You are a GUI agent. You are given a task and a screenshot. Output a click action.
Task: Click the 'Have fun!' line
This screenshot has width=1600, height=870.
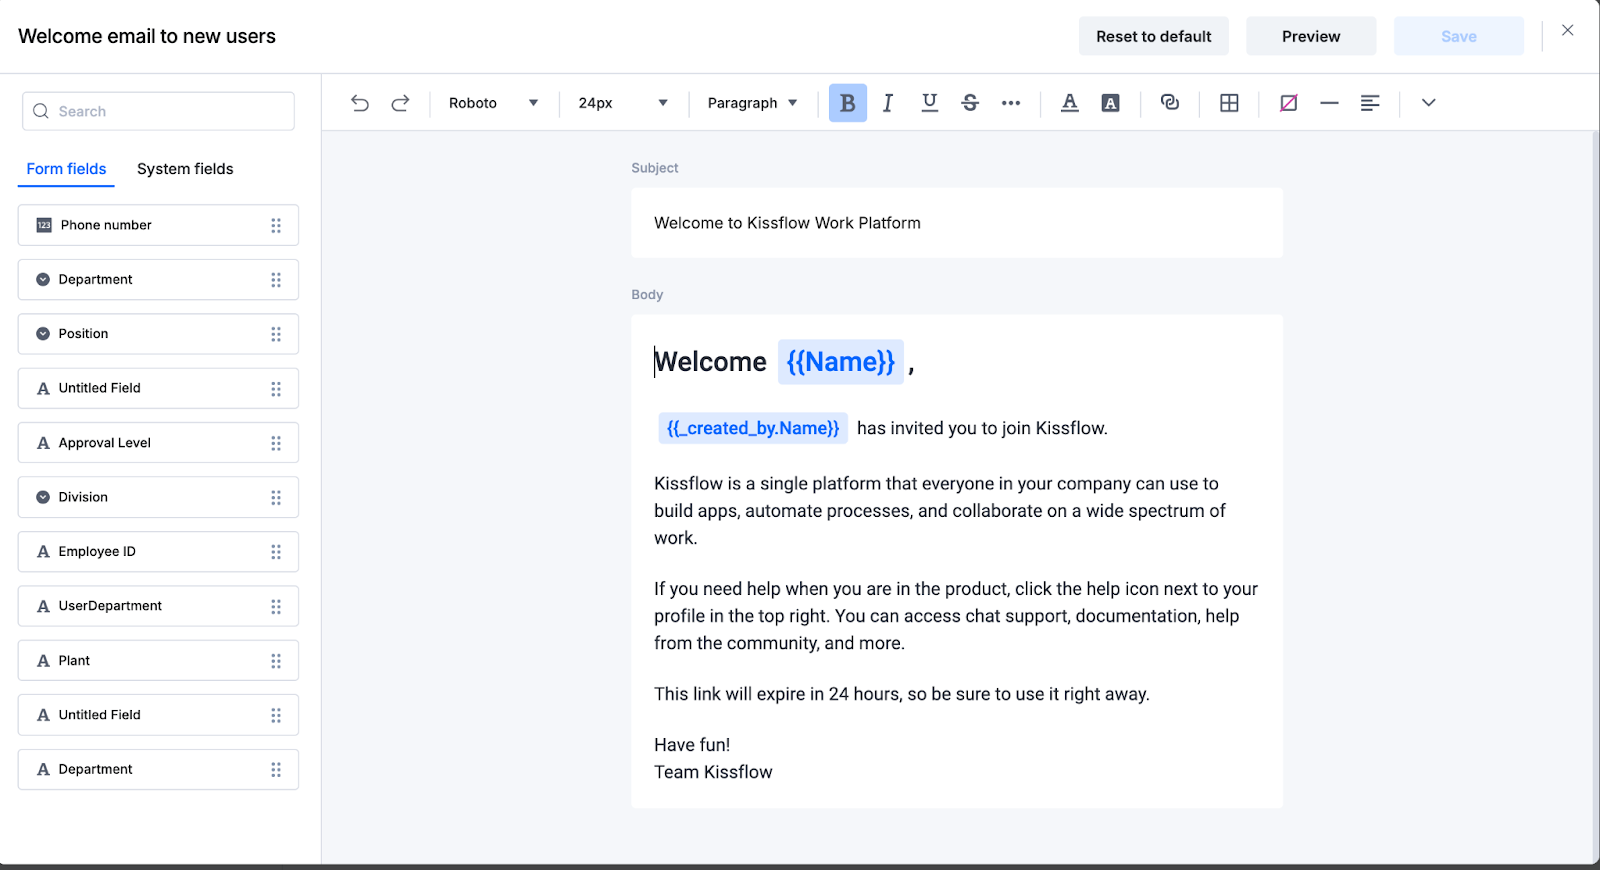tap(692, 745)
